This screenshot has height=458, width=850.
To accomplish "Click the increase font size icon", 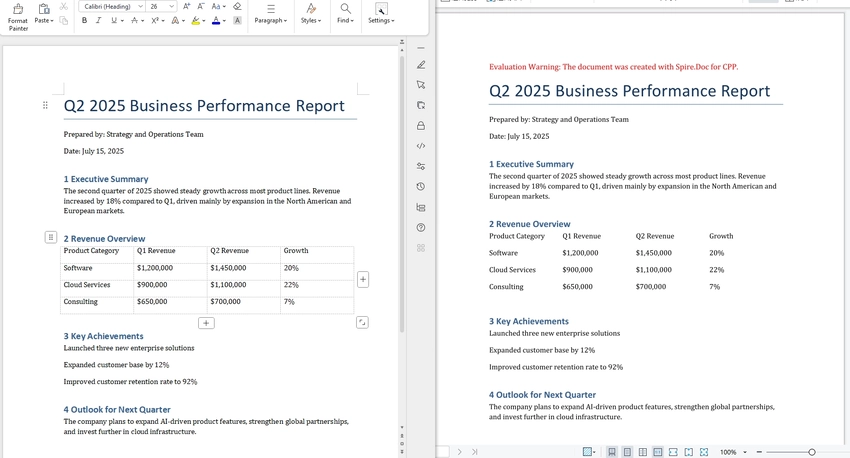I will (186, 6).
